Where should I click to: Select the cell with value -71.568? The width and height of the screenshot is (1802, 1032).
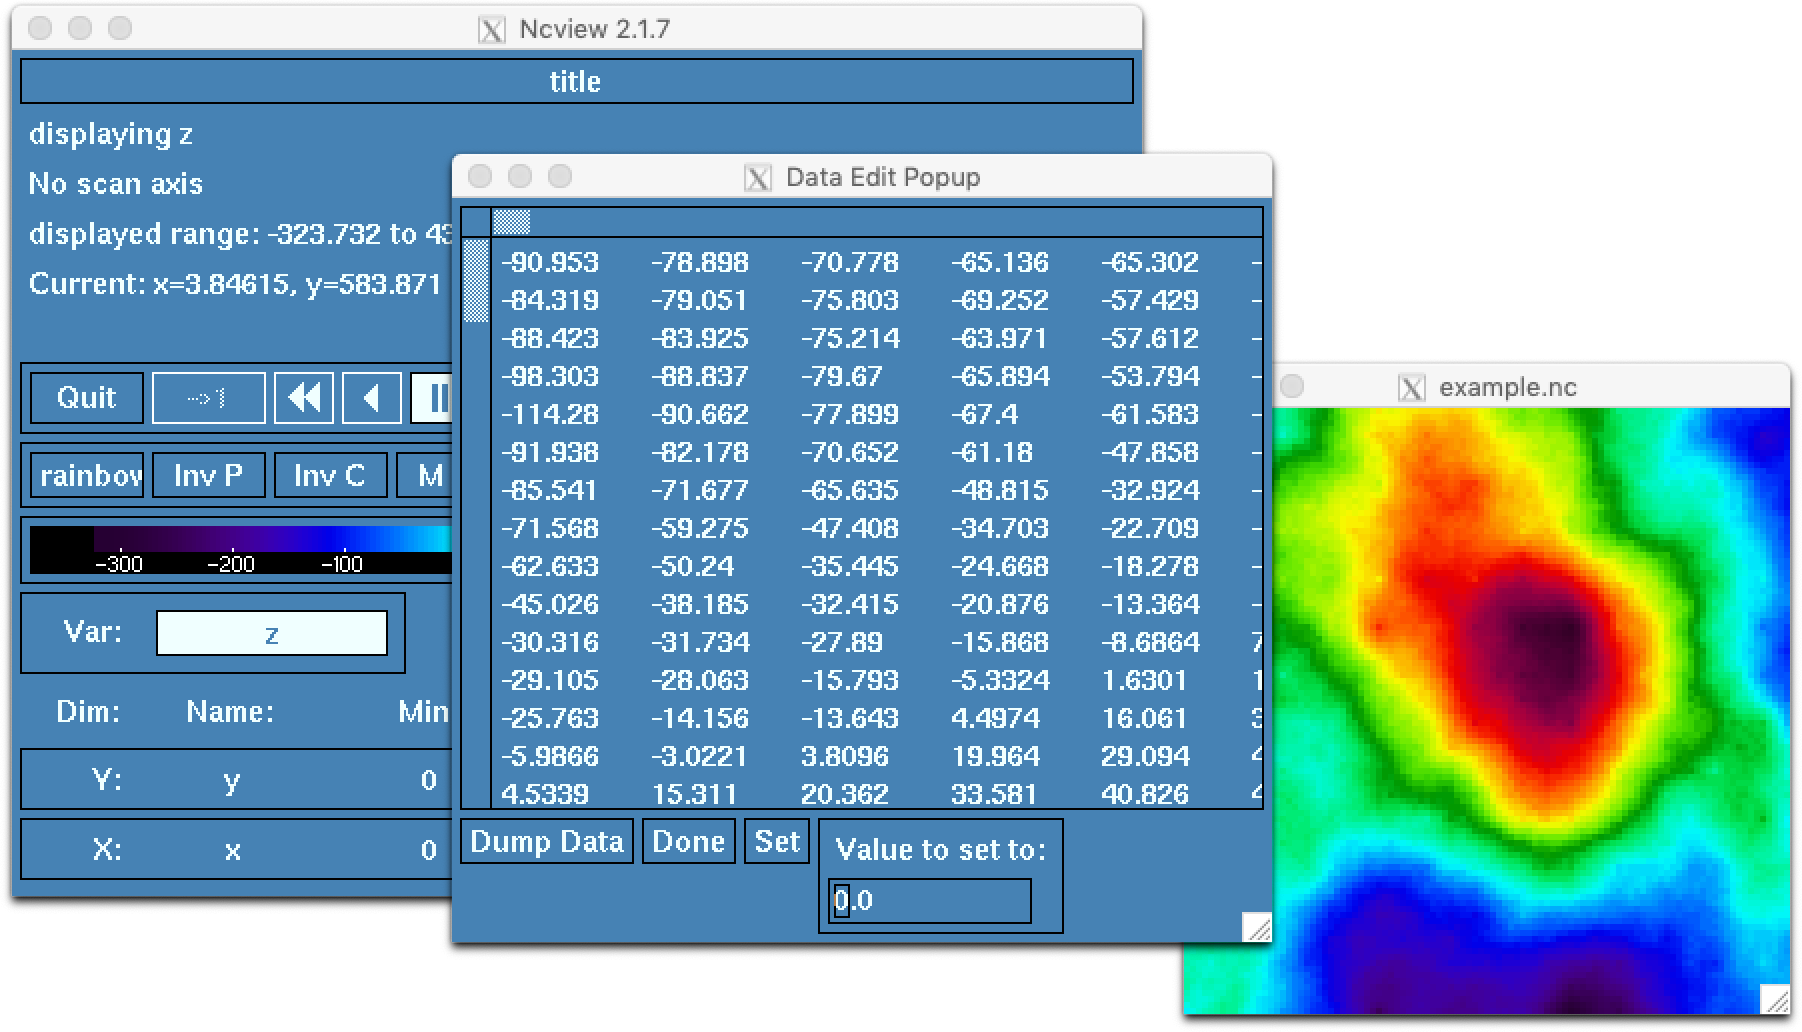tap(550, 528)
